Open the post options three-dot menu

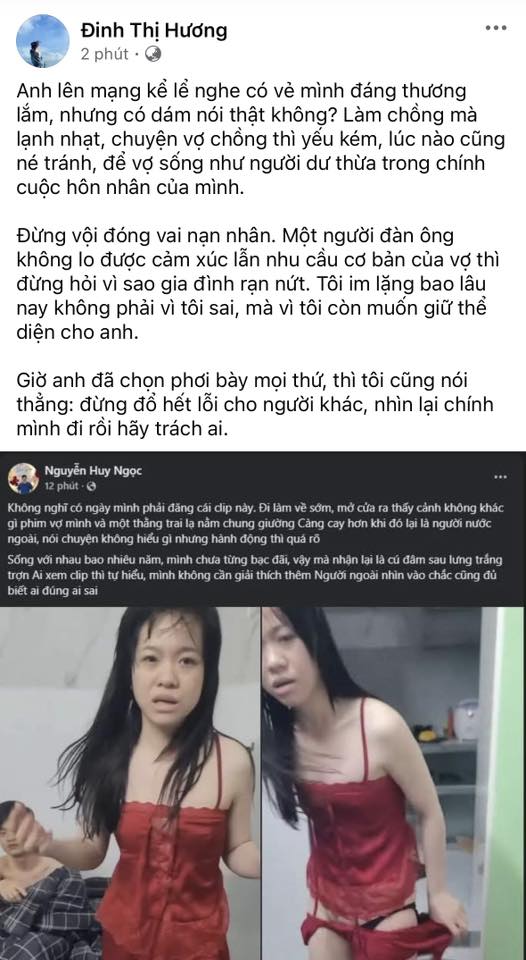tap(495, 28)
